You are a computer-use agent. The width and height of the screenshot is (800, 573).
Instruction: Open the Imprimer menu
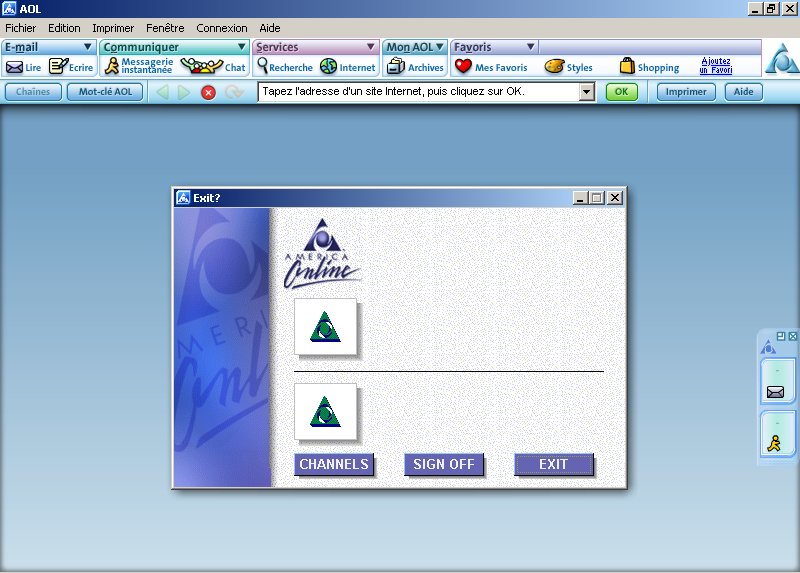tap(113, 28)
